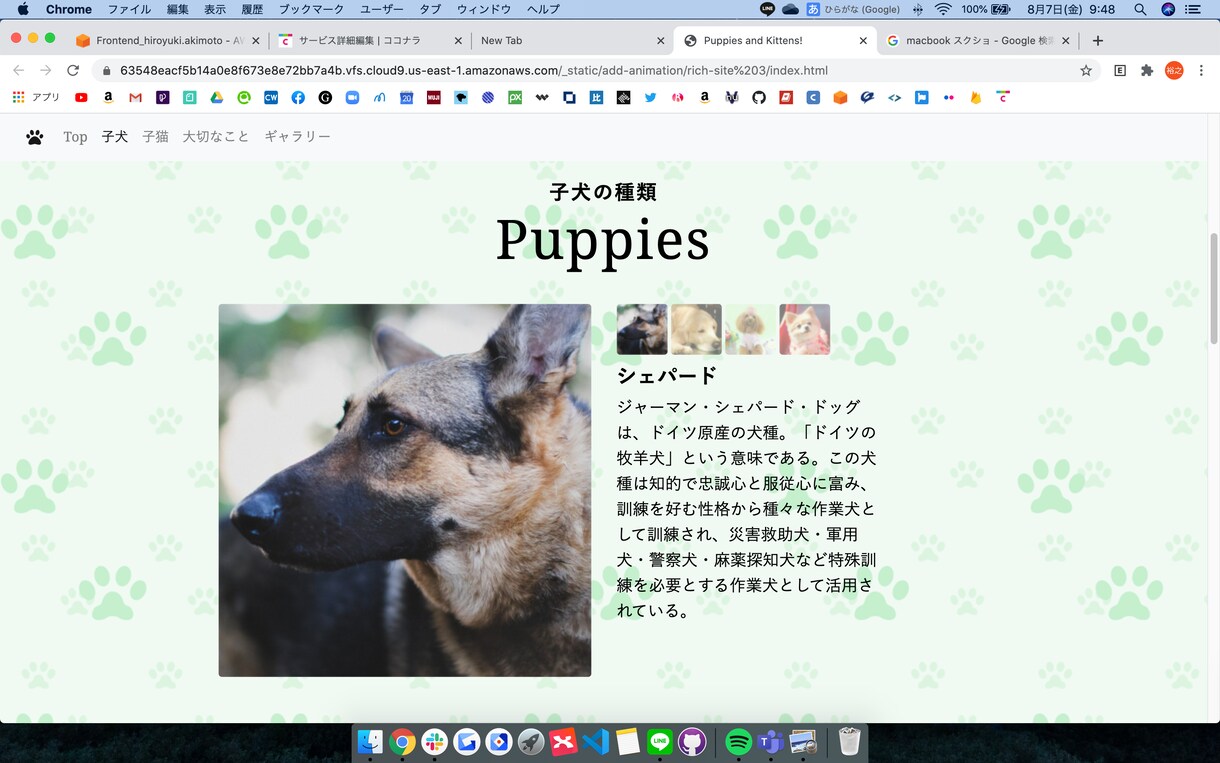Open the Chrome profile avatar menu

[1174, 70]
